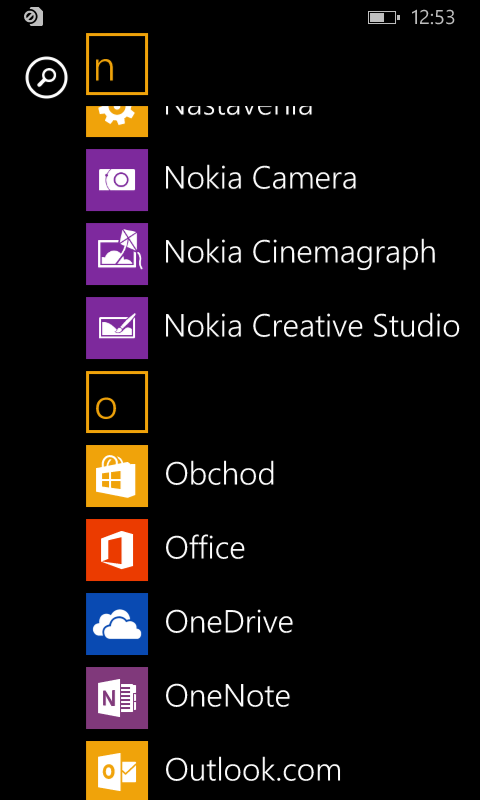
Task: Open the Obchod store bag icon
Action: tap(117, 476)
